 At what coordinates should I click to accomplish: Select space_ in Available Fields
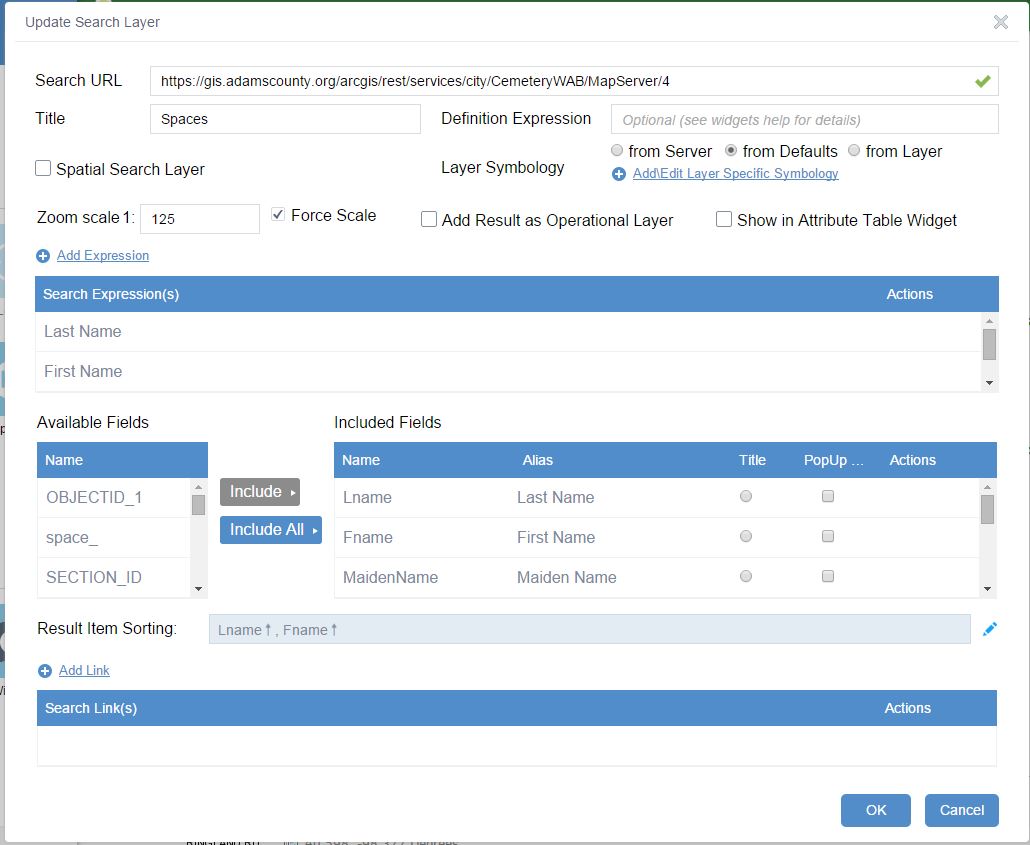tap(114, 538)
